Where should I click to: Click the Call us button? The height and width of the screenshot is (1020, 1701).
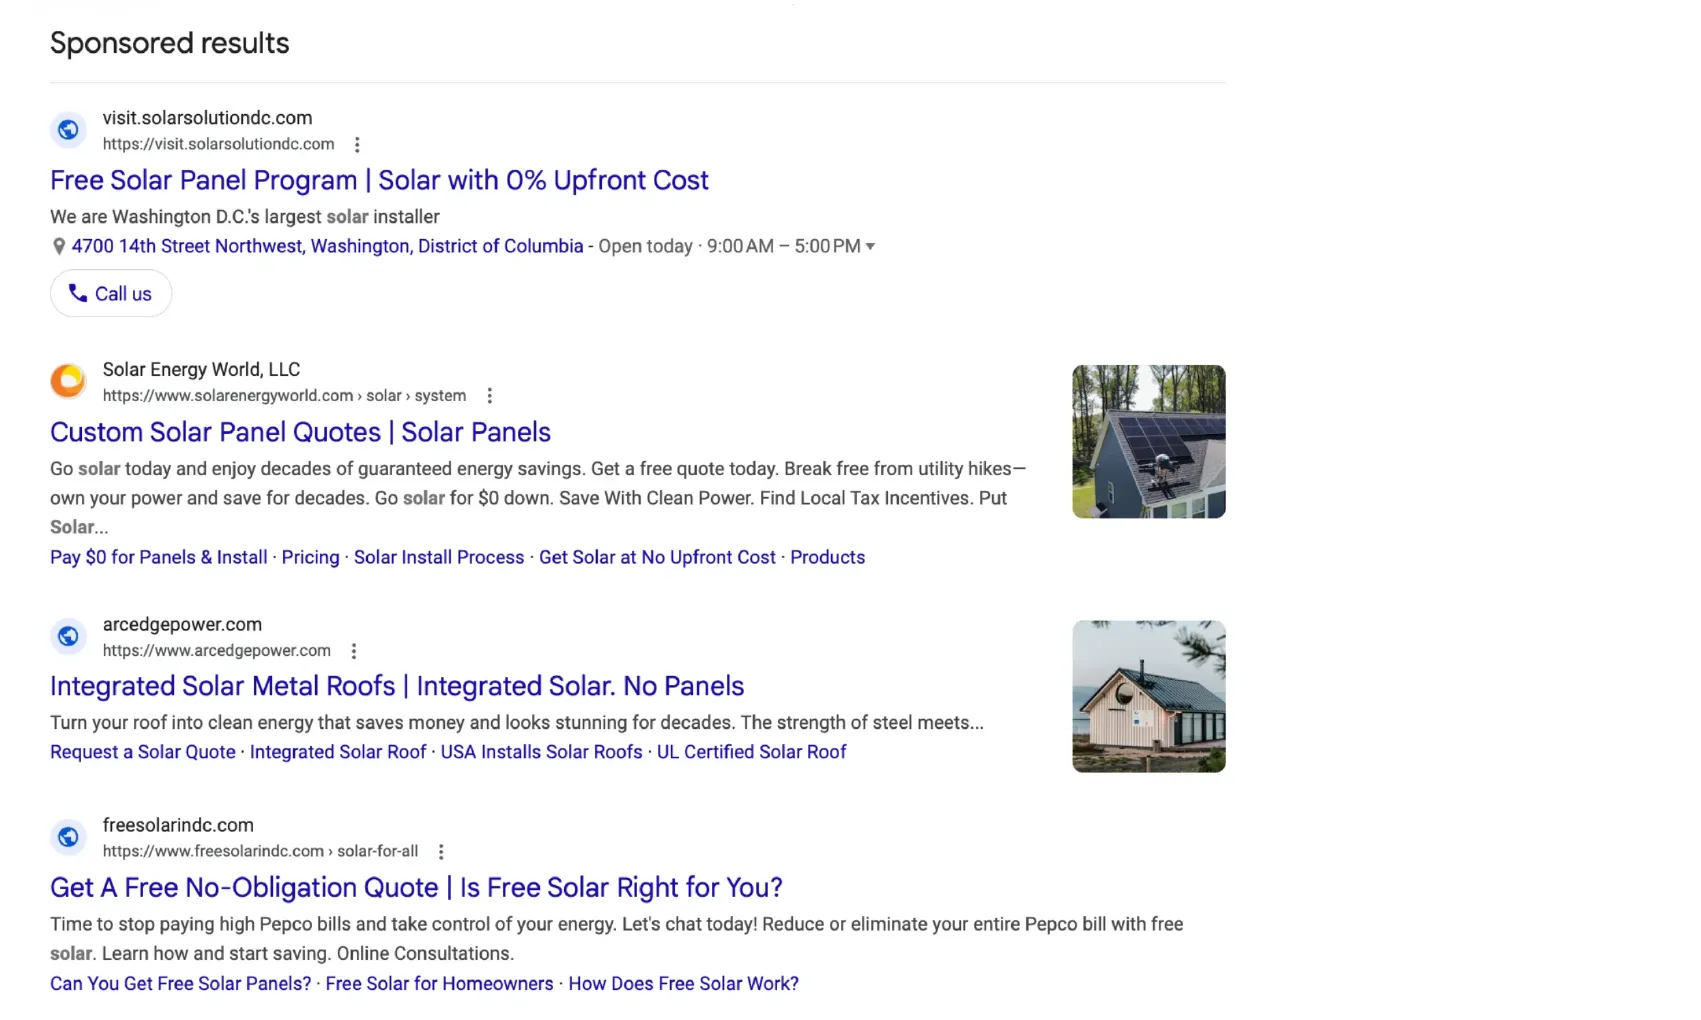point(110,293)
